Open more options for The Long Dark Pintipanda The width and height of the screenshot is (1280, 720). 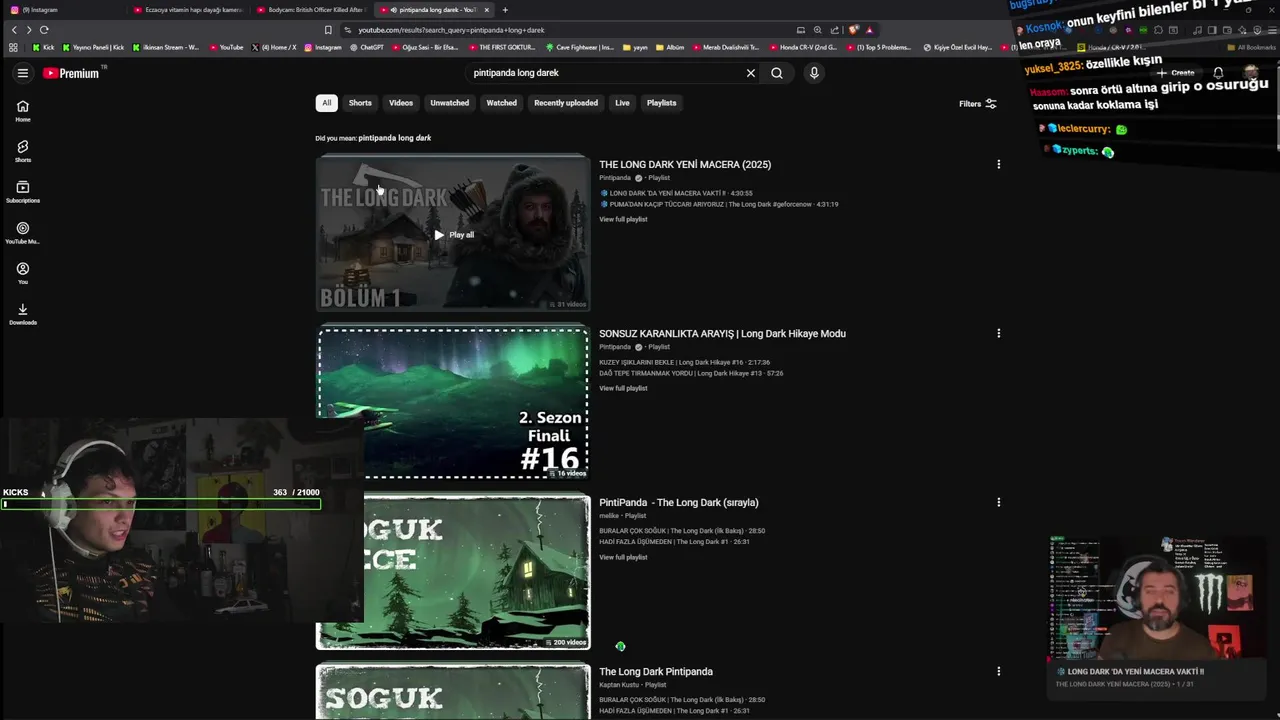(x=998, y=671)
